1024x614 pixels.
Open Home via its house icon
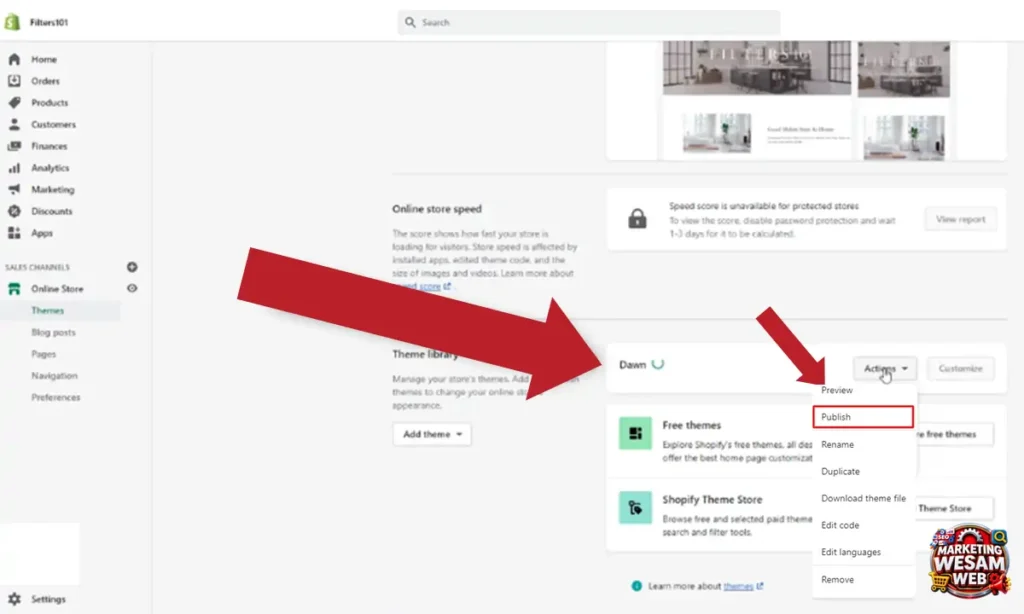point(14,59)
